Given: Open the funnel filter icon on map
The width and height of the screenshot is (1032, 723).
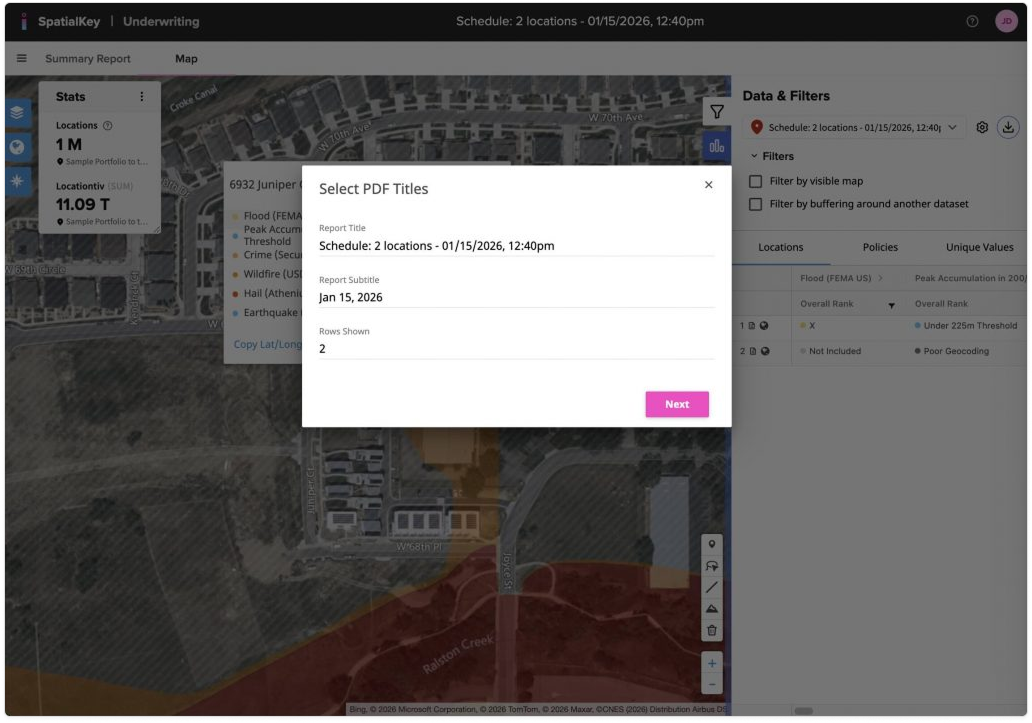Looking at the screenshot, I should 716,112.
